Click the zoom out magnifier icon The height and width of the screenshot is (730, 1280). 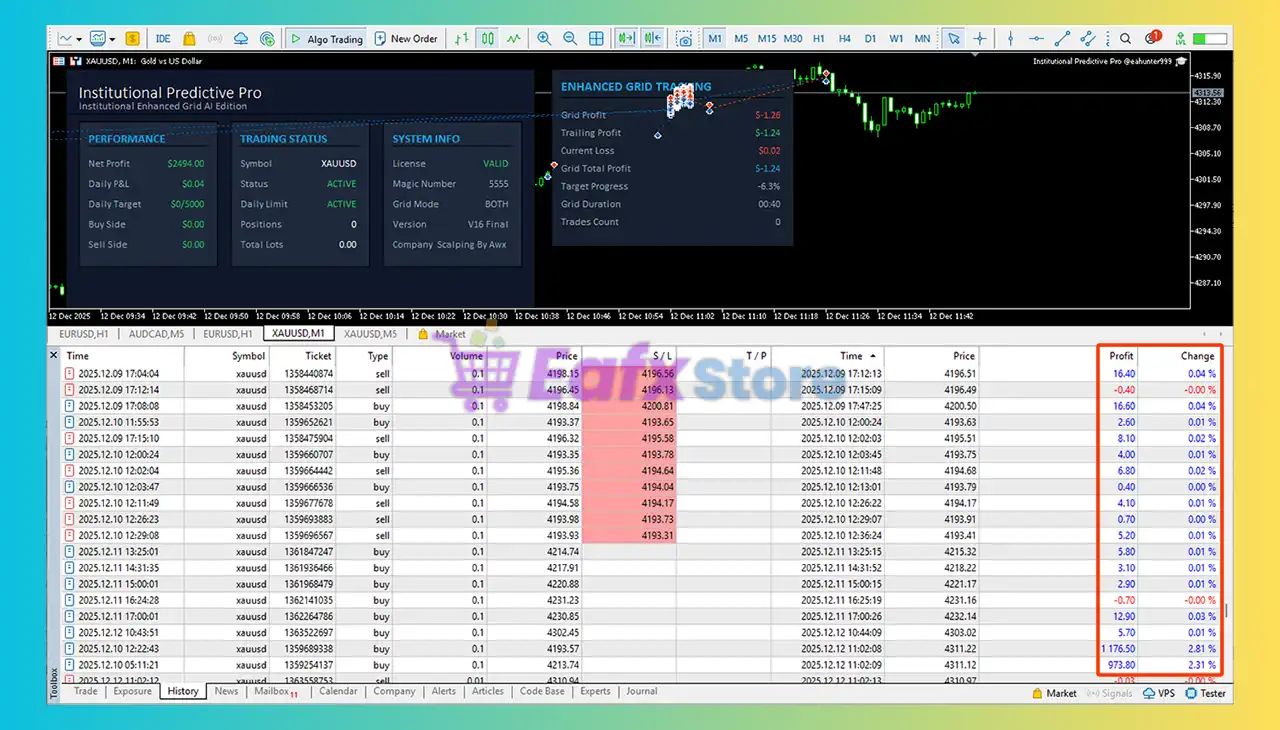[x=570, y=39]
